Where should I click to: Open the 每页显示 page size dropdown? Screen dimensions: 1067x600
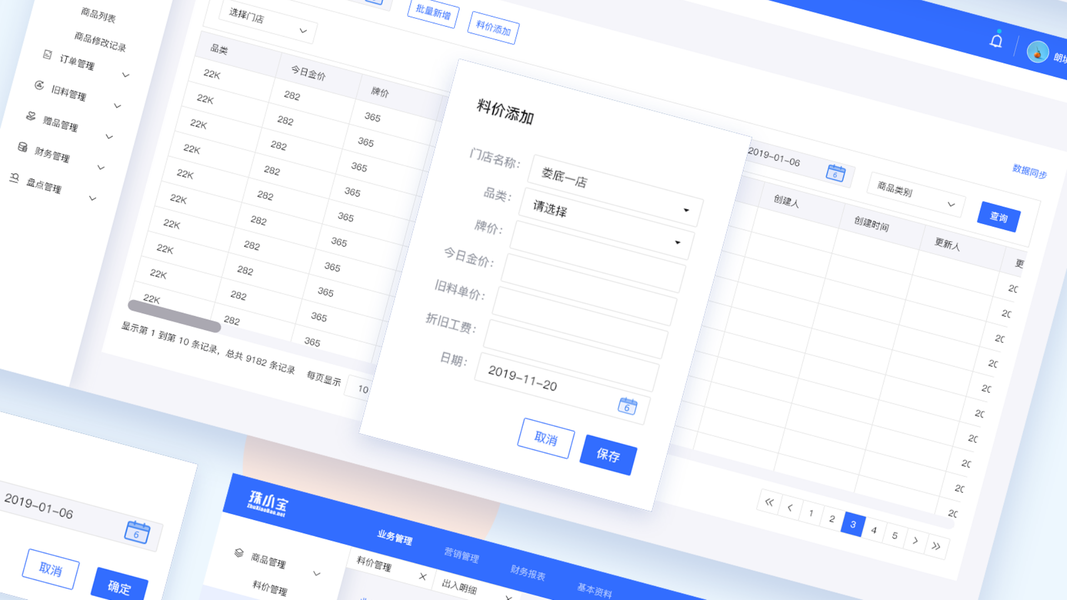[359, 388]
